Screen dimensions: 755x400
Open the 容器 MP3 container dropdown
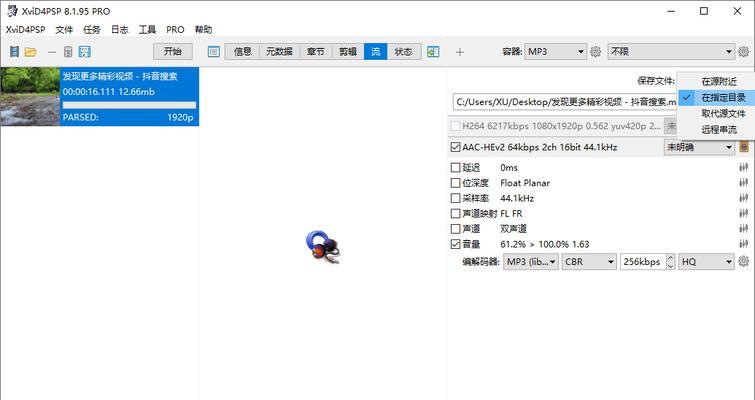pos(555,52)
